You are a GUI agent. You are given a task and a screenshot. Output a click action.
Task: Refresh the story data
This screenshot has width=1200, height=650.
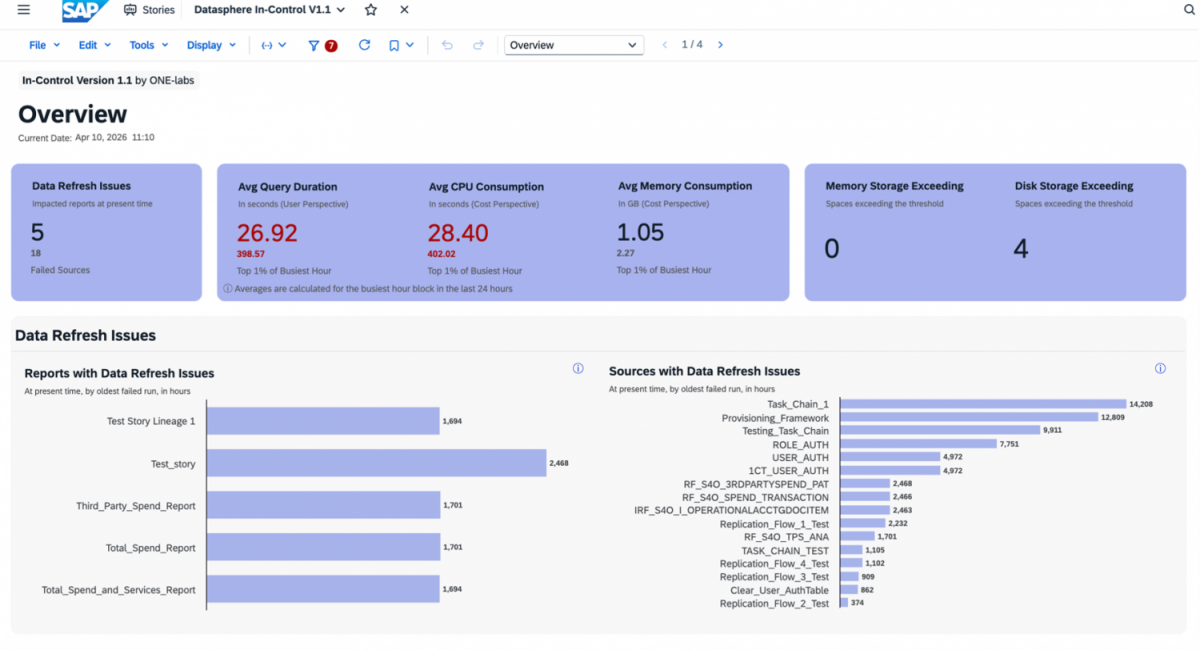click(x=364, y=45)
